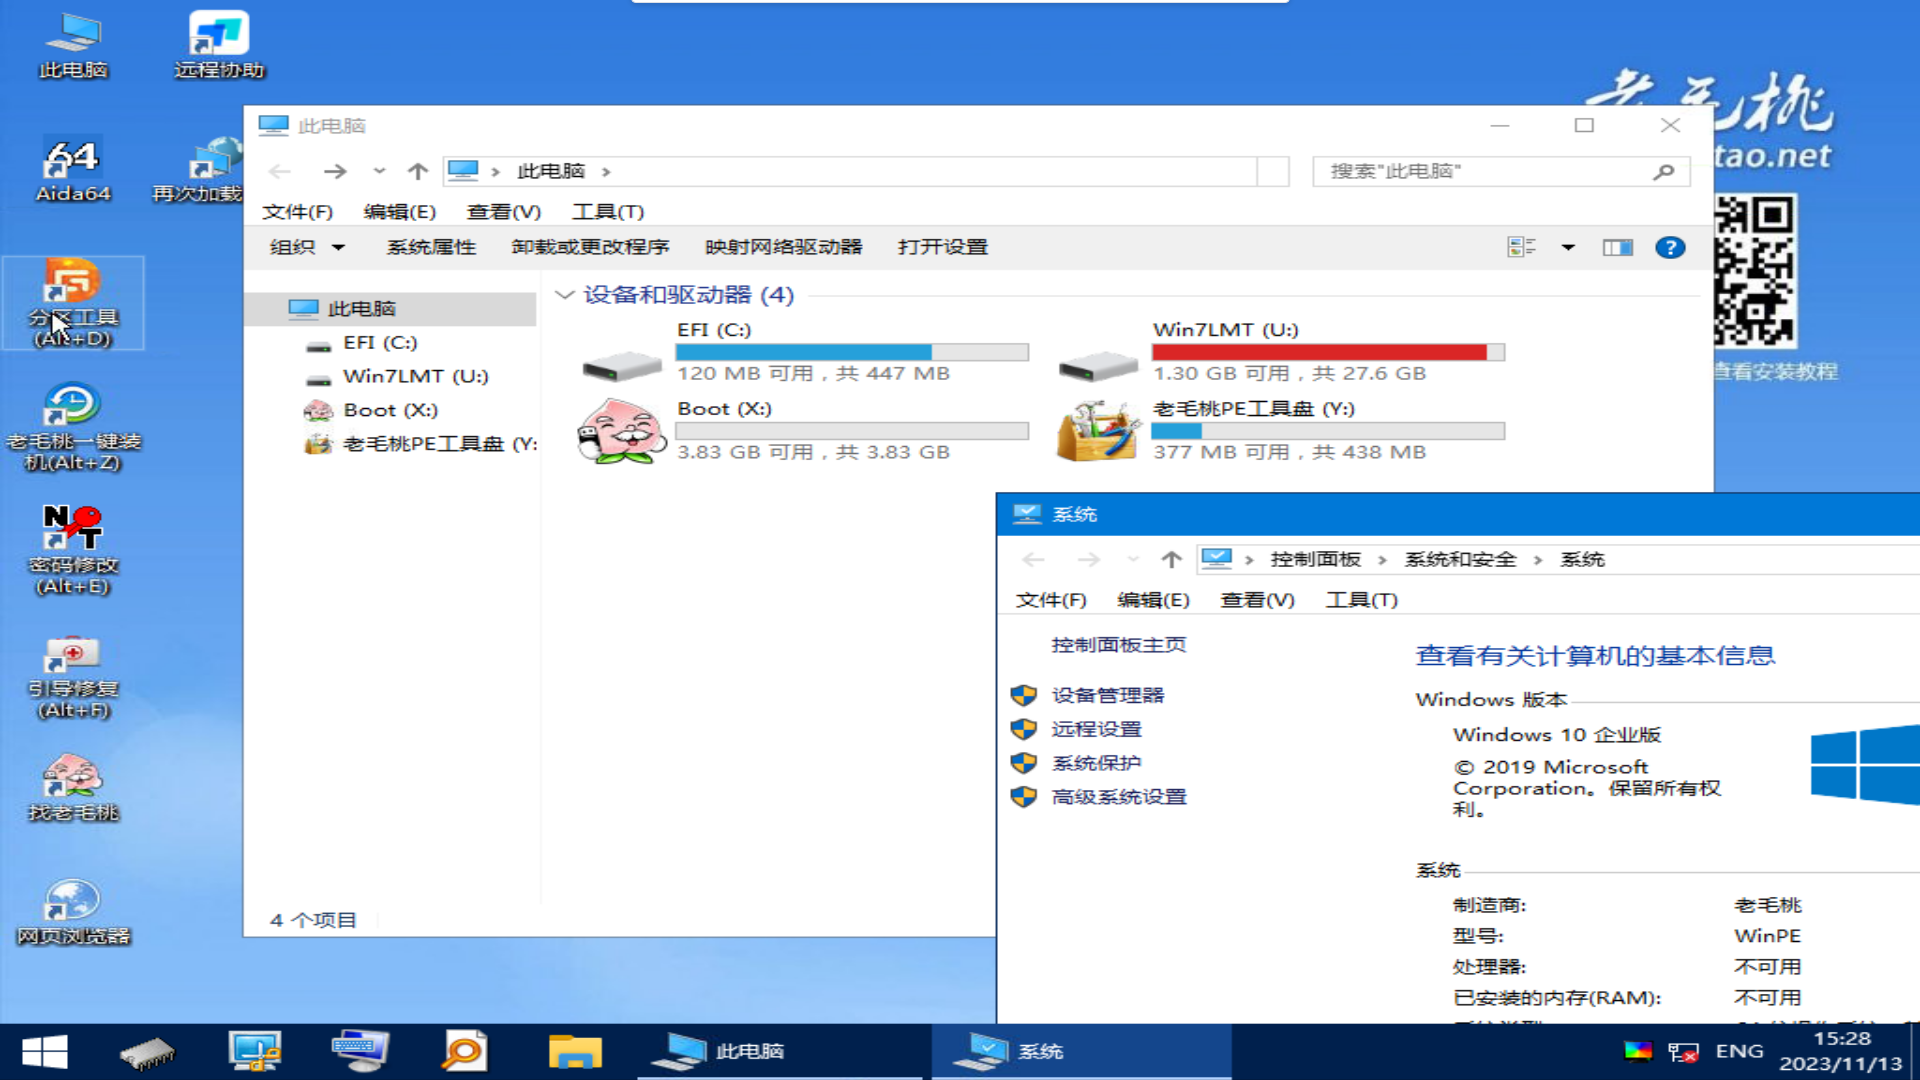Open the Windows Start button

click(45, 1052)
